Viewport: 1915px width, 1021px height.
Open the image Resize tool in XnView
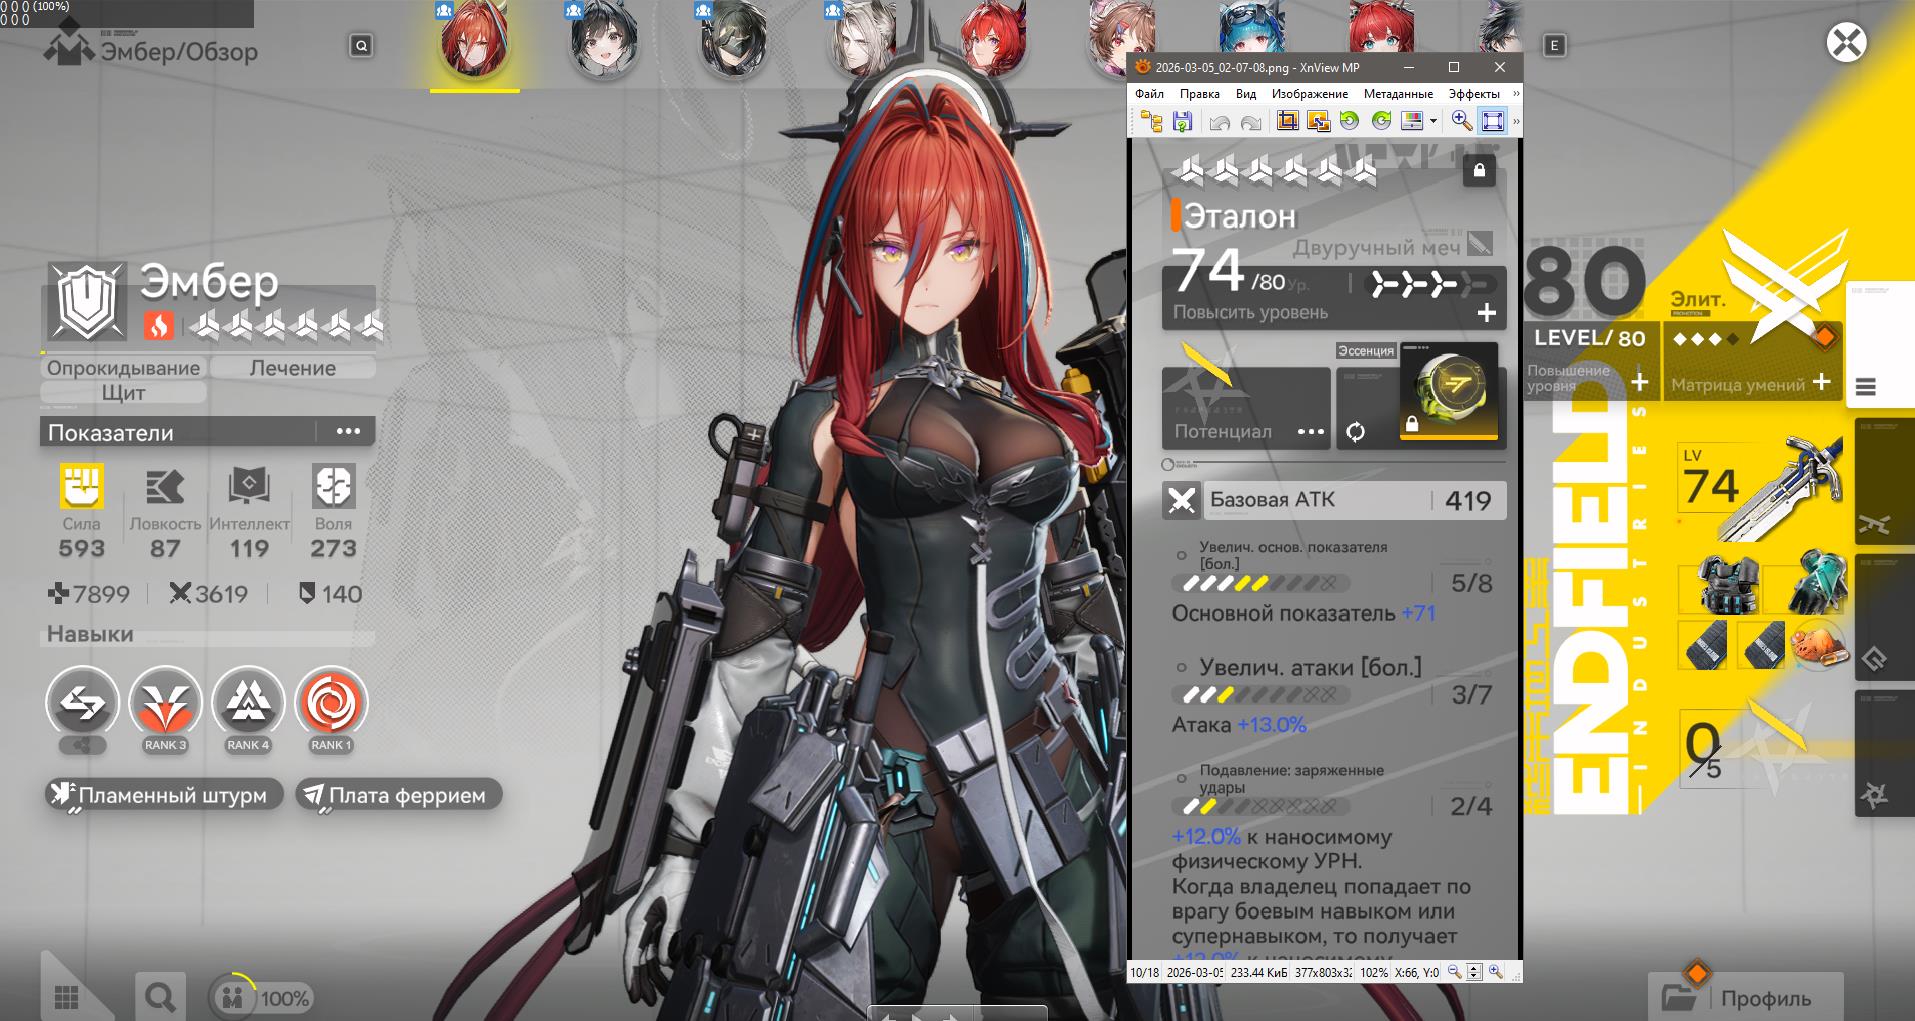(x=1319, y=122)
